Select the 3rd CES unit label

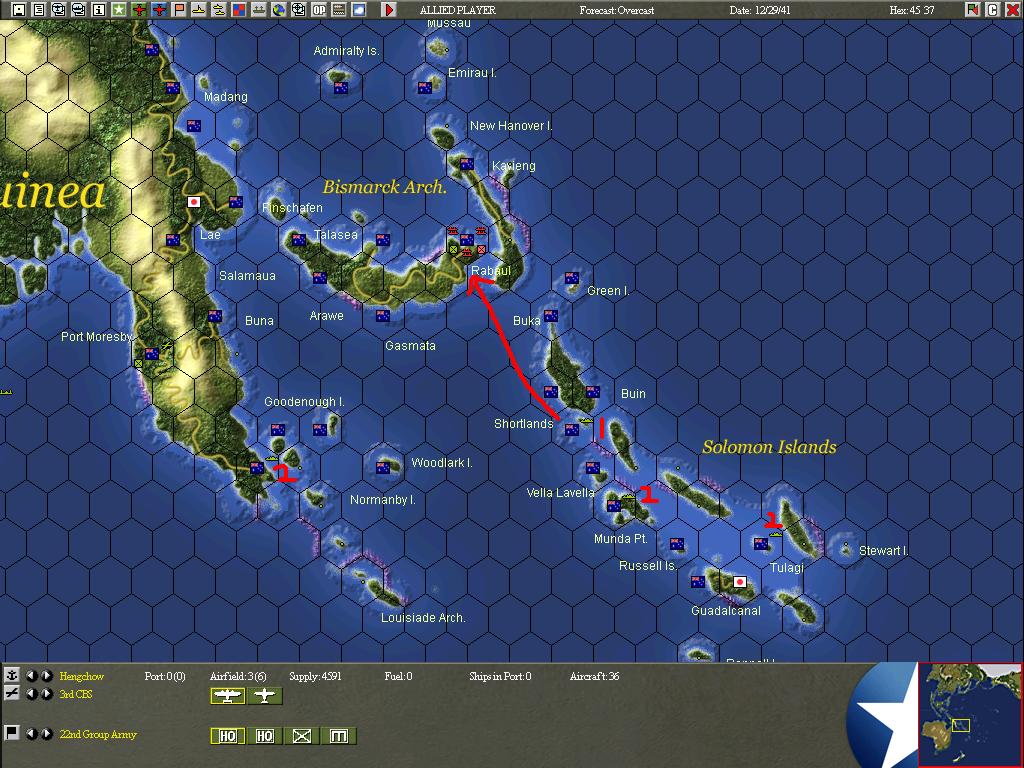(76, 694)
